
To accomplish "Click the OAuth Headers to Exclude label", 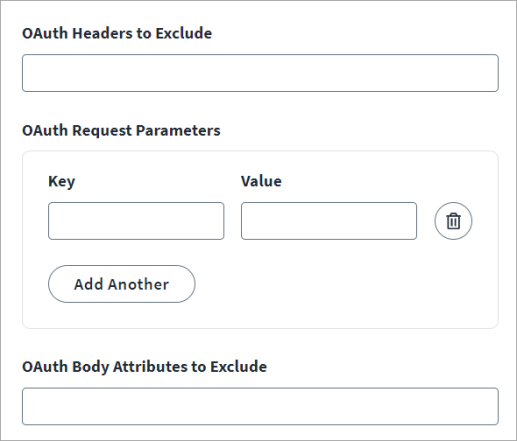I will (x=117, y=33).
